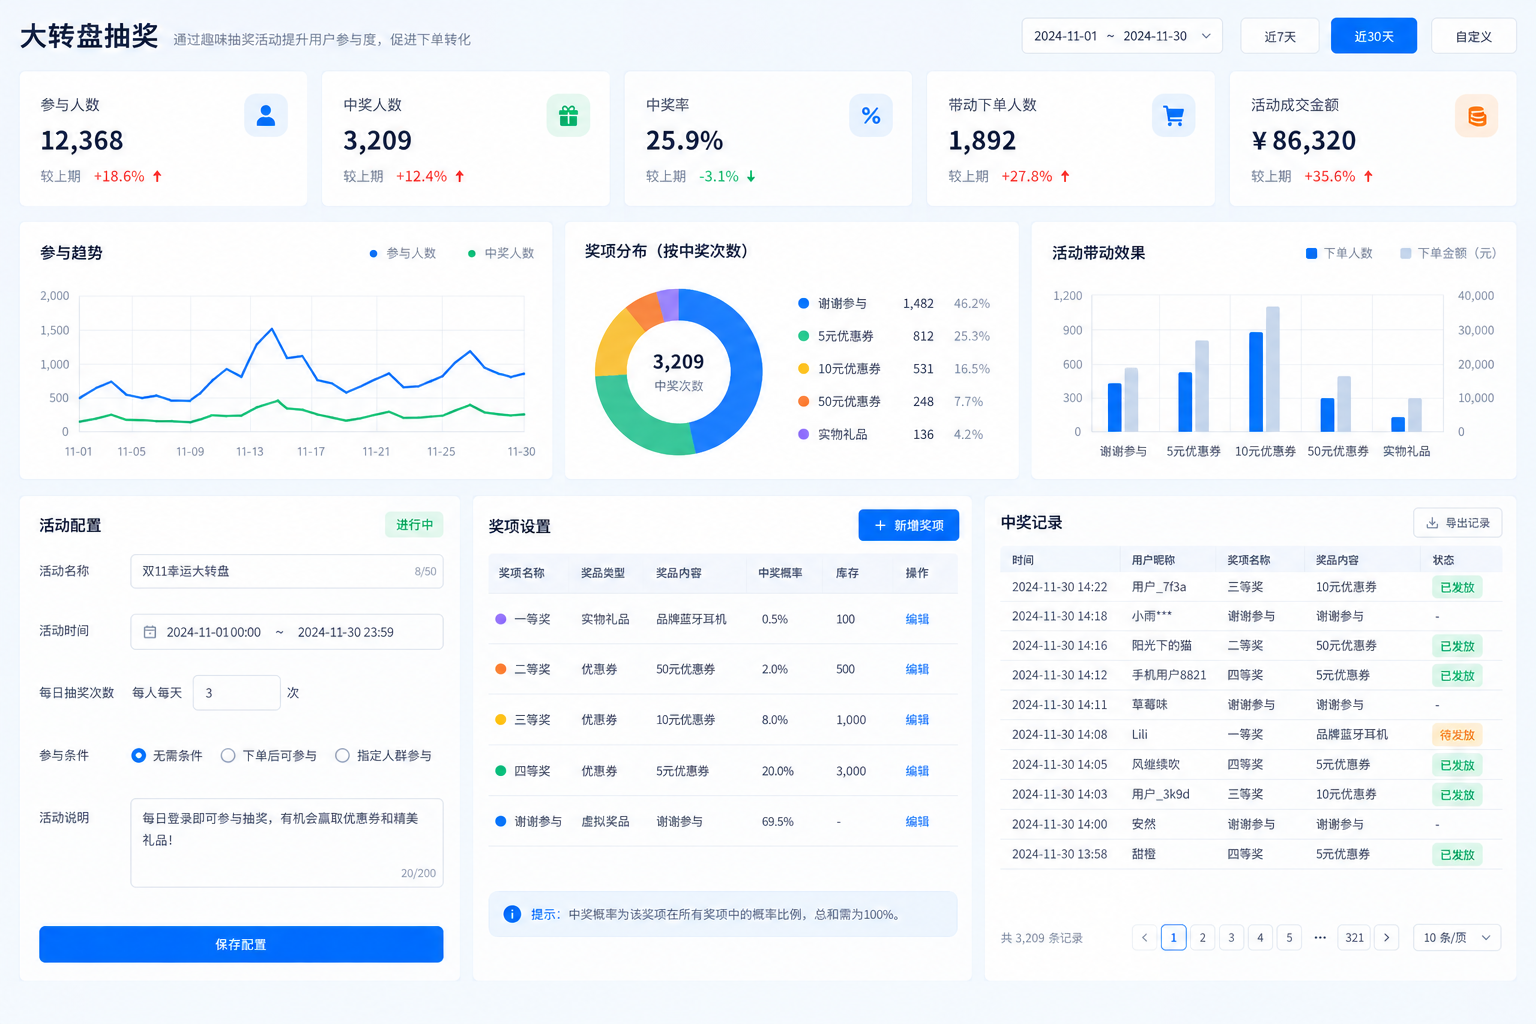Click the shopping cart icon in 带动下单人数 card
Image resolution: width=1536 pixels, height=1024 pixels.
(1174, 116)
